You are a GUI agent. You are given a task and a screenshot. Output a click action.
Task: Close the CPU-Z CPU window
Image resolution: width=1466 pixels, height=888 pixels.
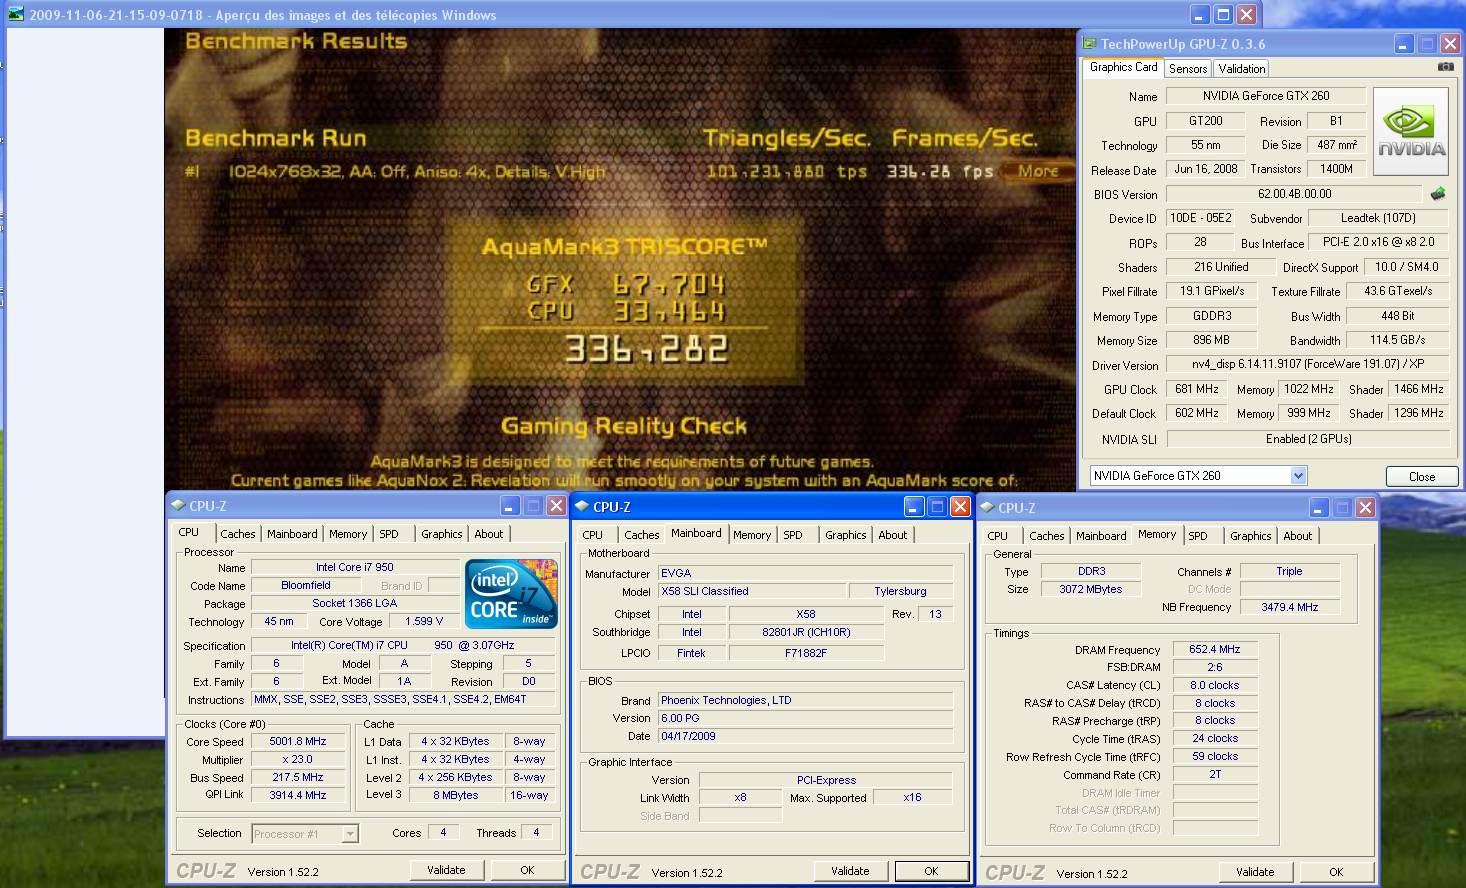[556, 505]
